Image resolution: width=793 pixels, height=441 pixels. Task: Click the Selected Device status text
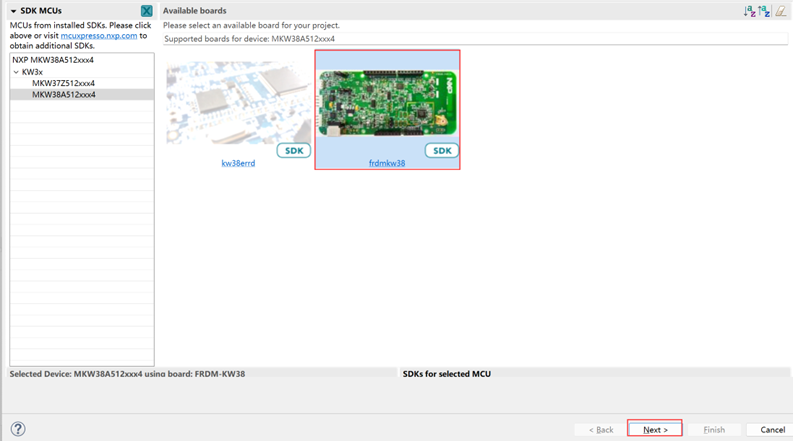click(x=127, y=374)
